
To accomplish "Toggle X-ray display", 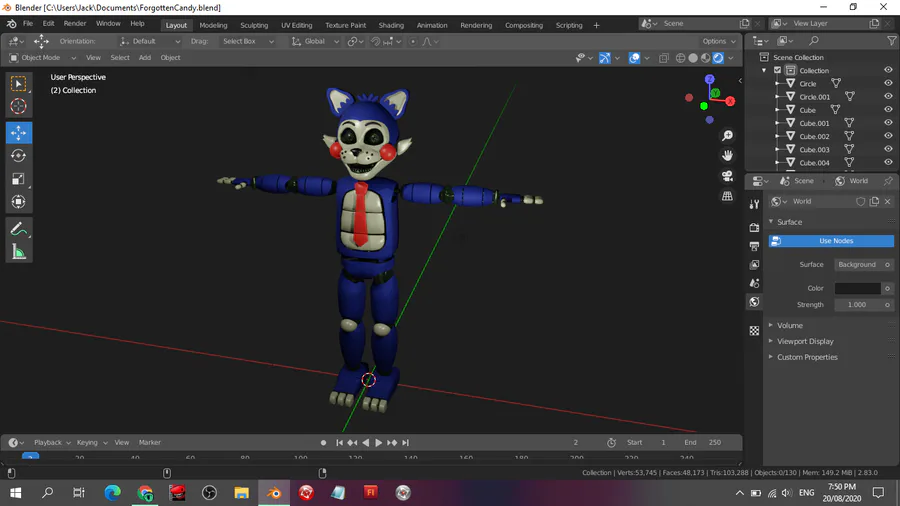I will point(664,58).
